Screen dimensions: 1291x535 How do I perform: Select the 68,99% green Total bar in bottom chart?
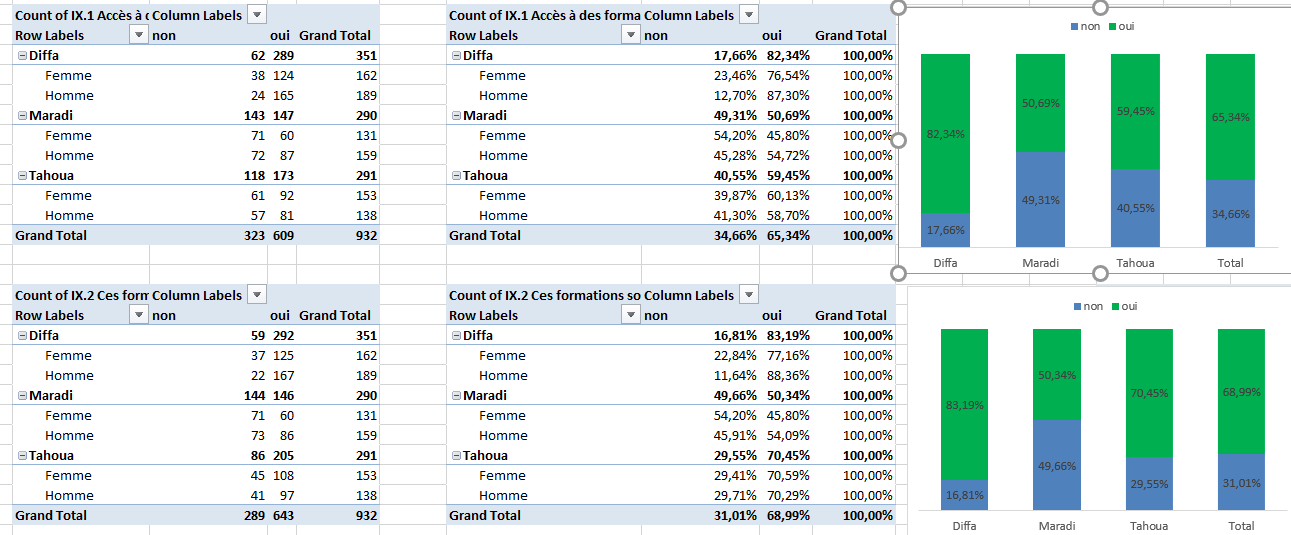click(1241, 391)
